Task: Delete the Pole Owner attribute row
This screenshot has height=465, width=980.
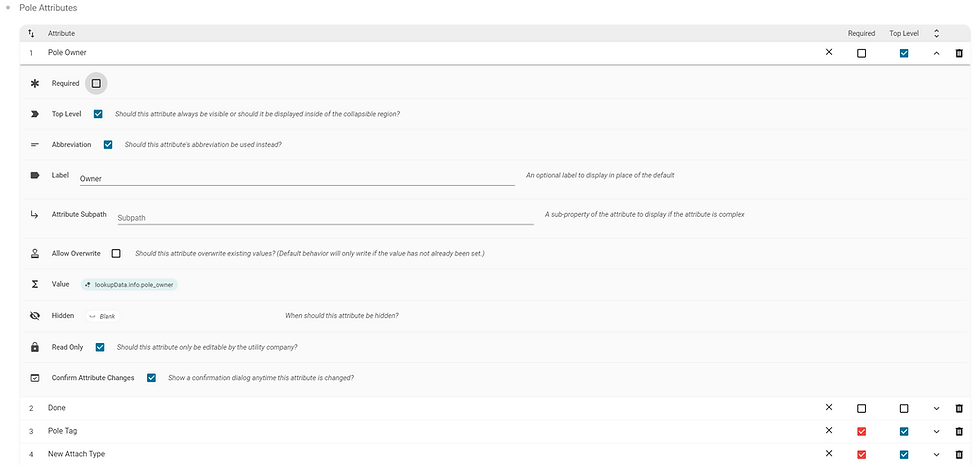Action: 959,53
